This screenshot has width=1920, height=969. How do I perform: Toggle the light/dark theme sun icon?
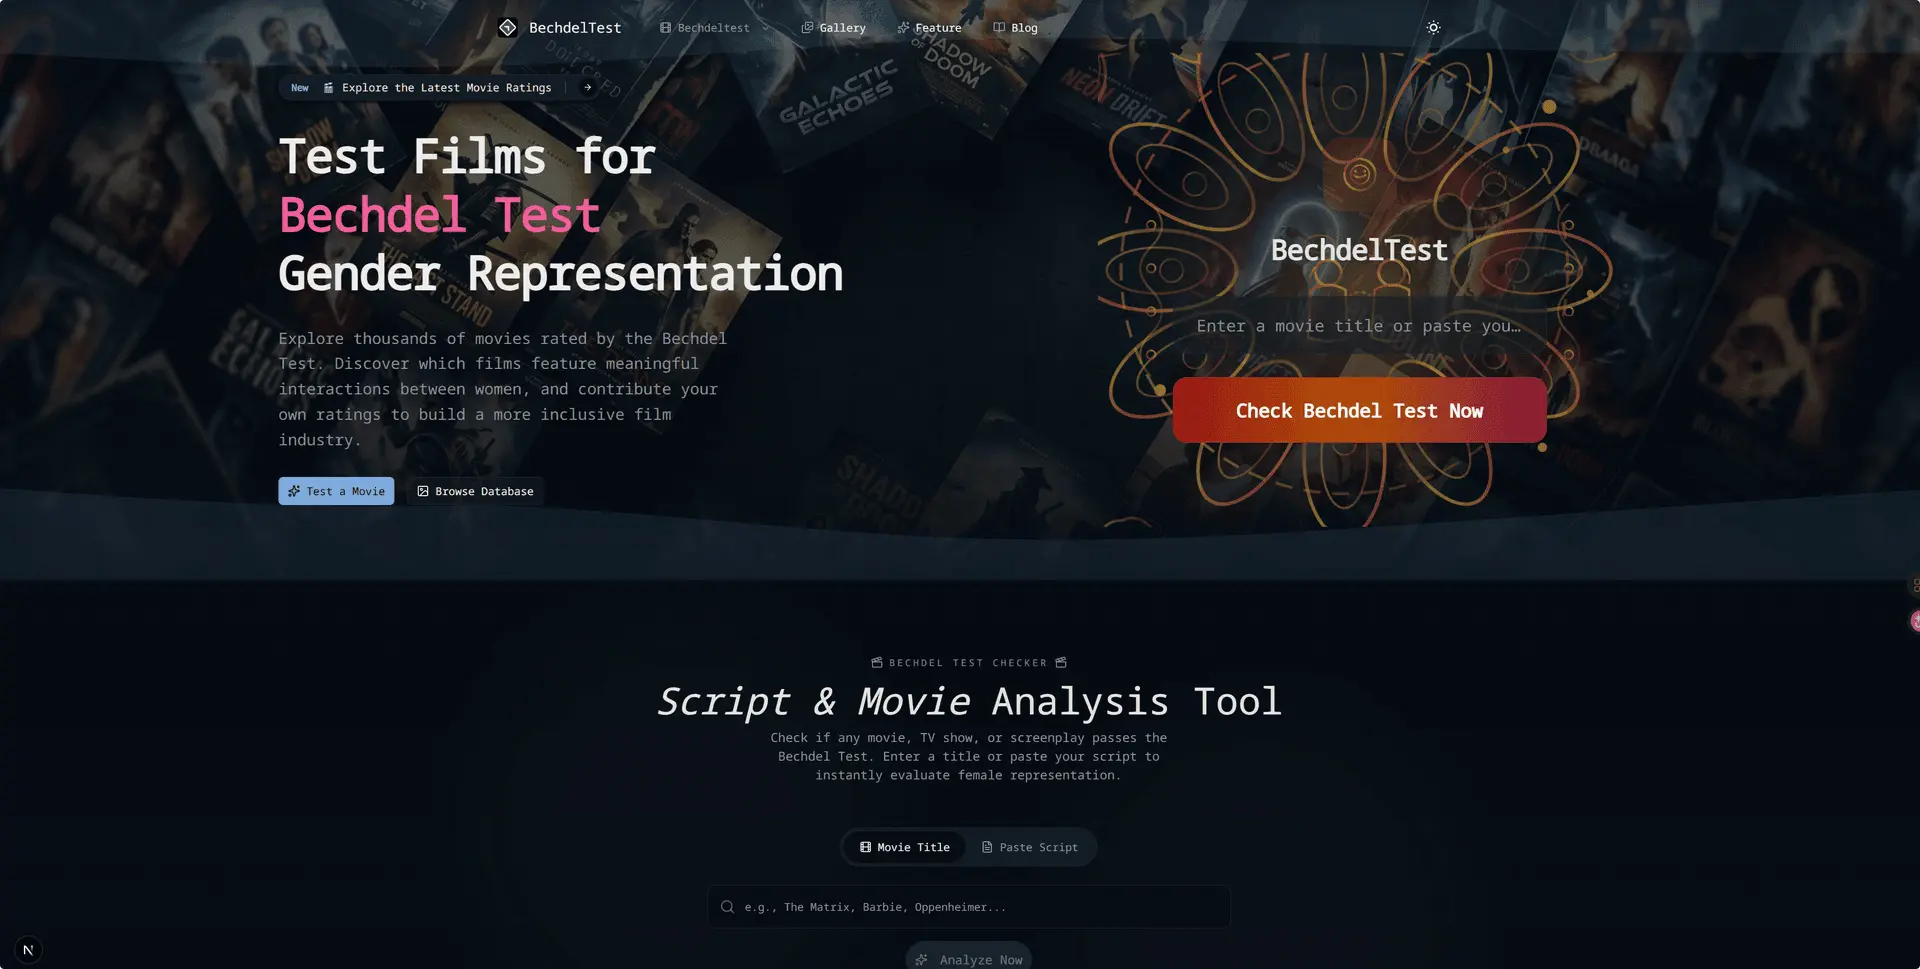pos(1433,28)
